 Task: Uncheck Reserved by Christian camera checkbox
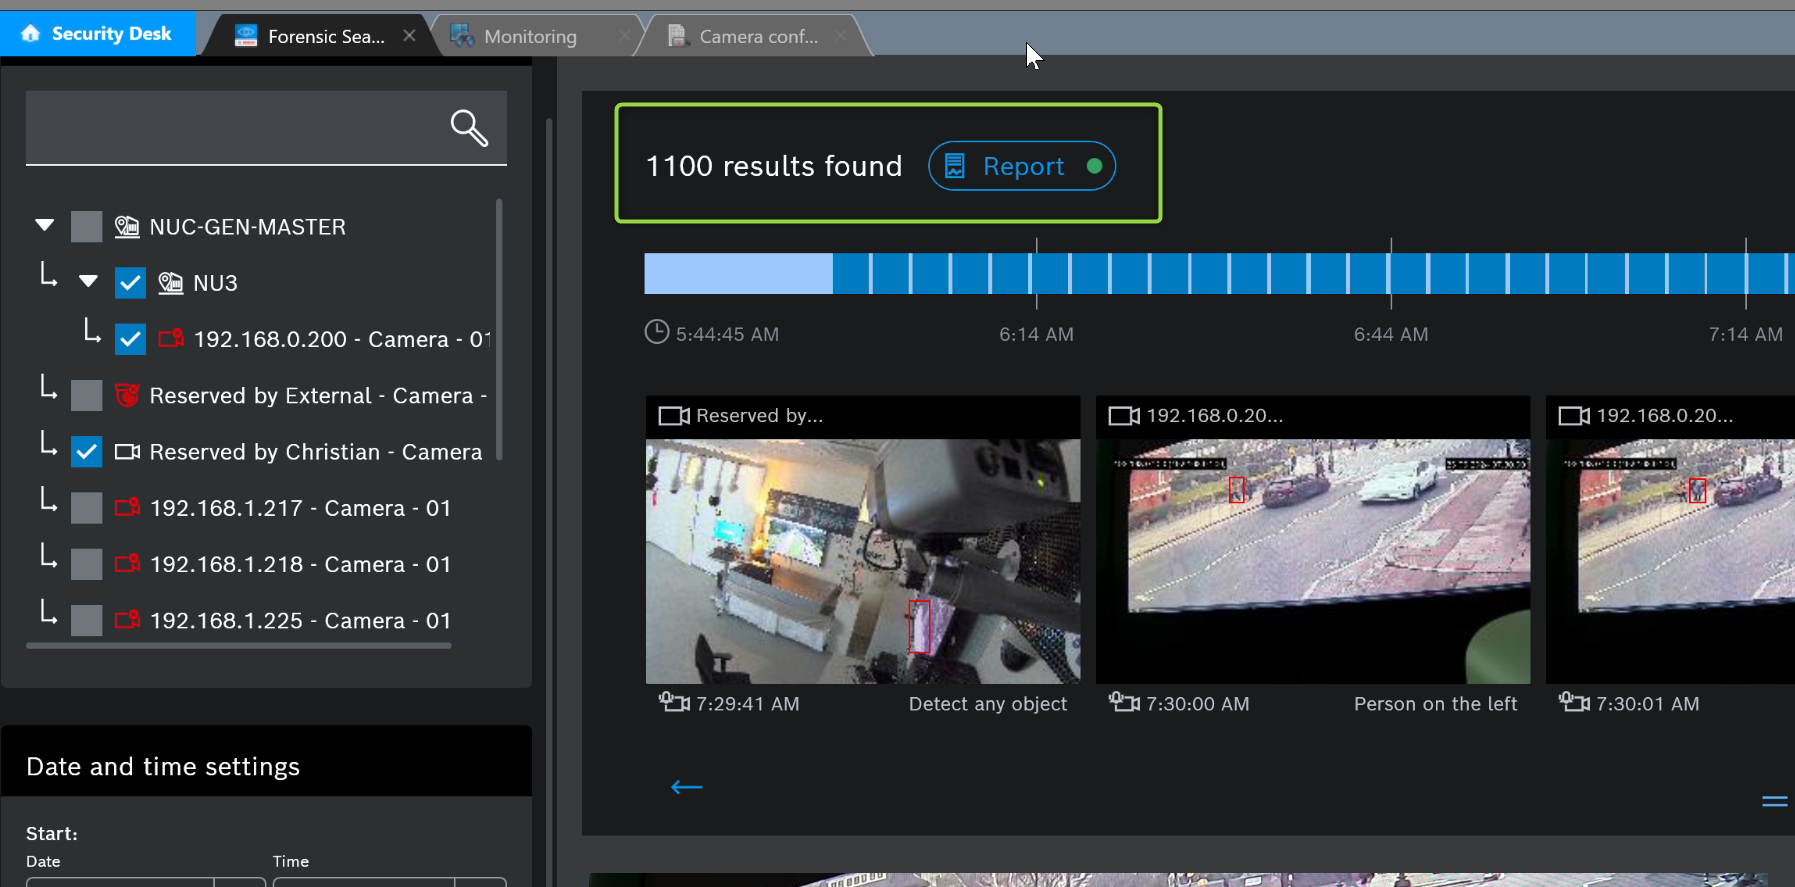coord(87,452)
